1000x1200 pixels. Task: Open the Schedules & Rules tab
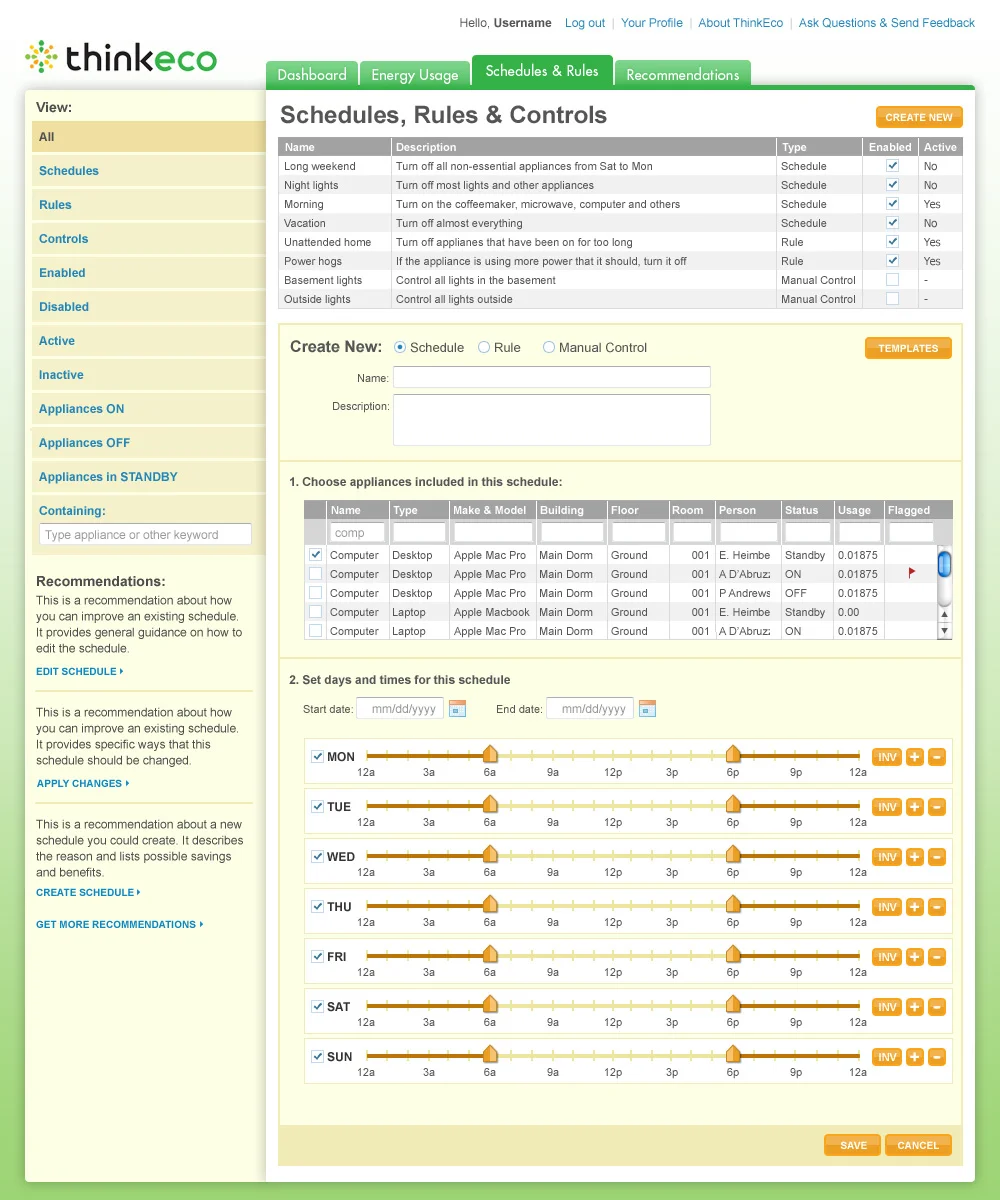tap(542, 71)
